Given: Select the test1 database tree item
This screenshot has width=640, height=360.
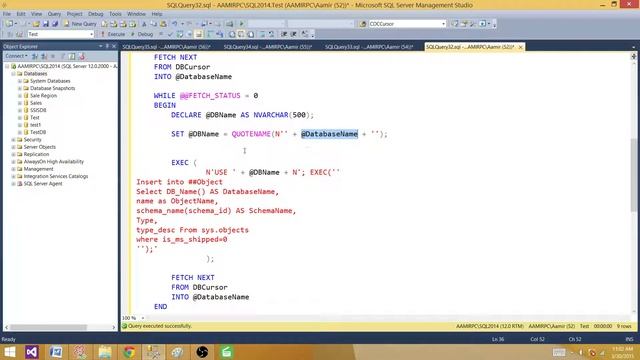Looking at the screenshot, I should [36, 125].
